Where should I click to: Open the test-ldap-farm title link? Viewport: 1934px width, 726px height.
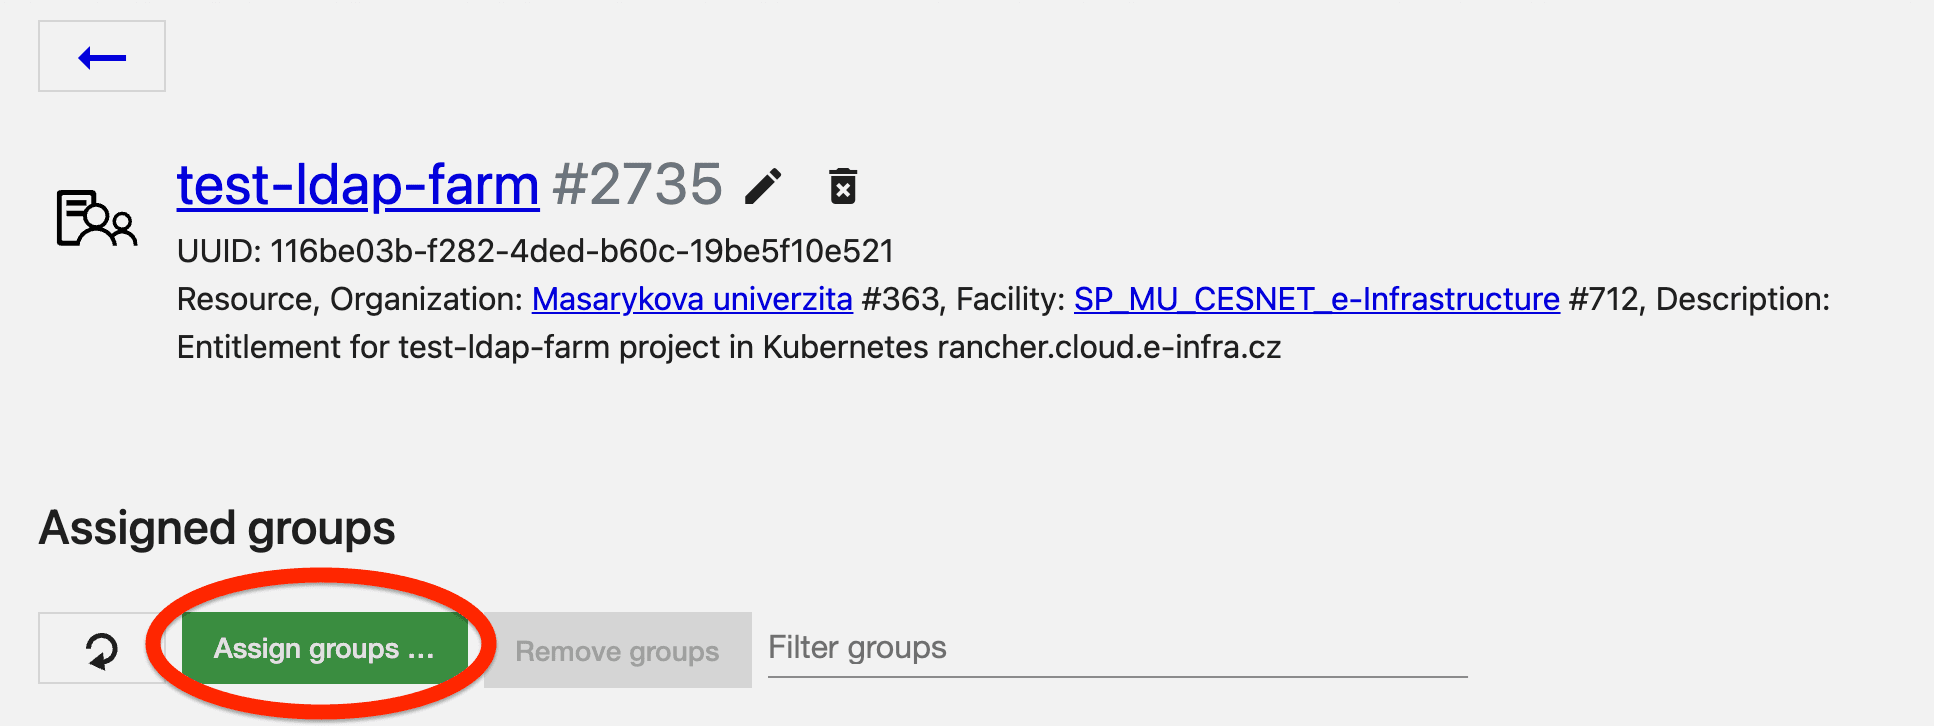358,185
